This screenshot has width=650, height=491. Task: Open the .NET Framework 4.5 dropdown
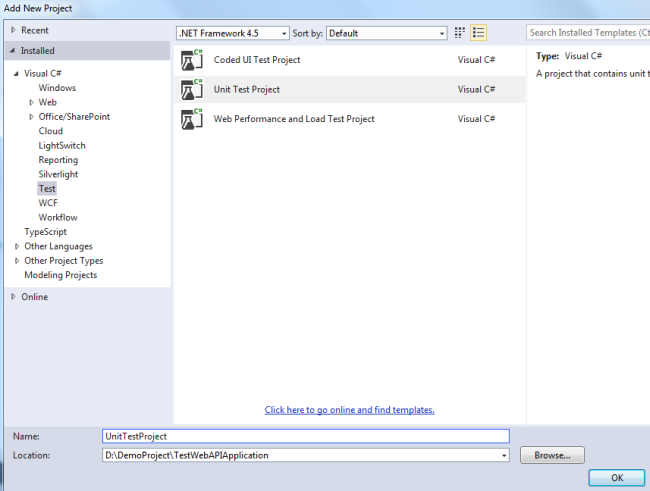coord(233,33)
